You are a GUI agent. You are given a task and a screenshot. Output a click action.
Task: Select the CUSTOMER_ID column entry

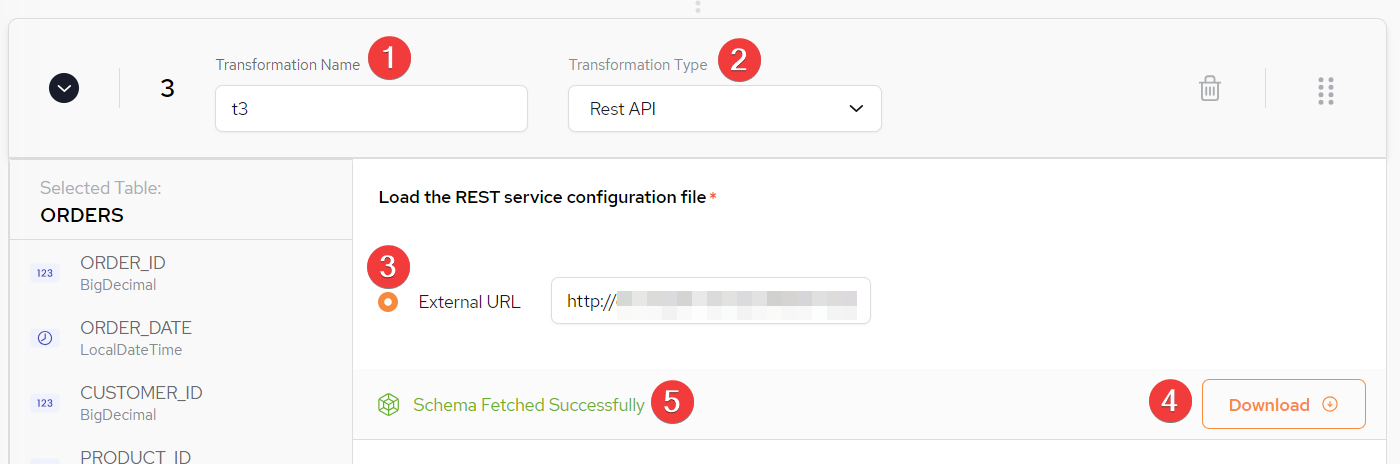coord(181,403)
